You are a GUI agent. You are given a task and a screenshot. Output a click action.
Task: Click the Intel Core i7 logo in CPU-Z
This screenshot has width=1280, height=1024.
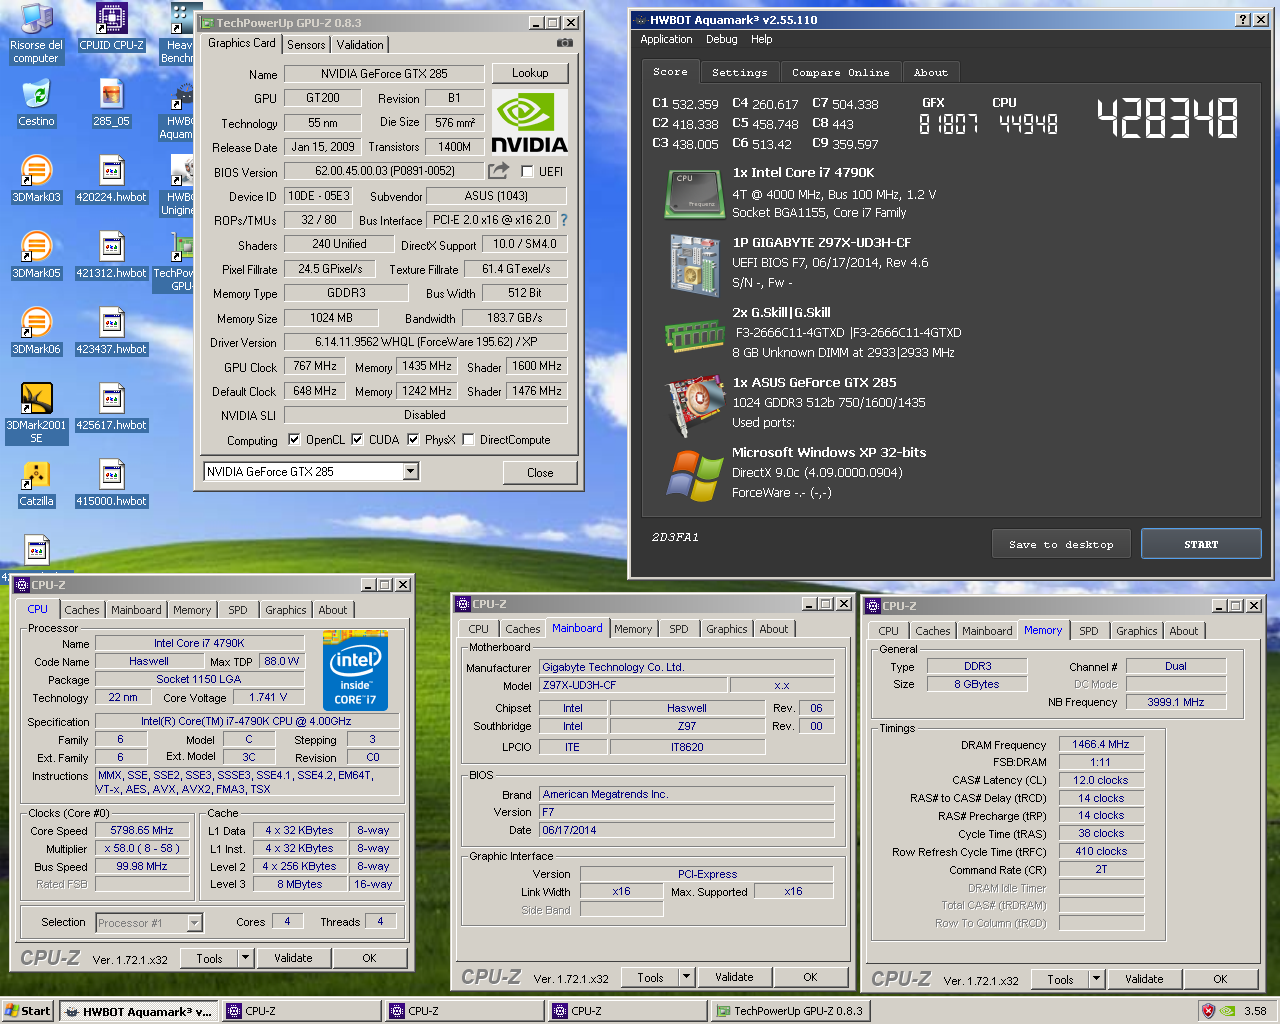[355, 671]
